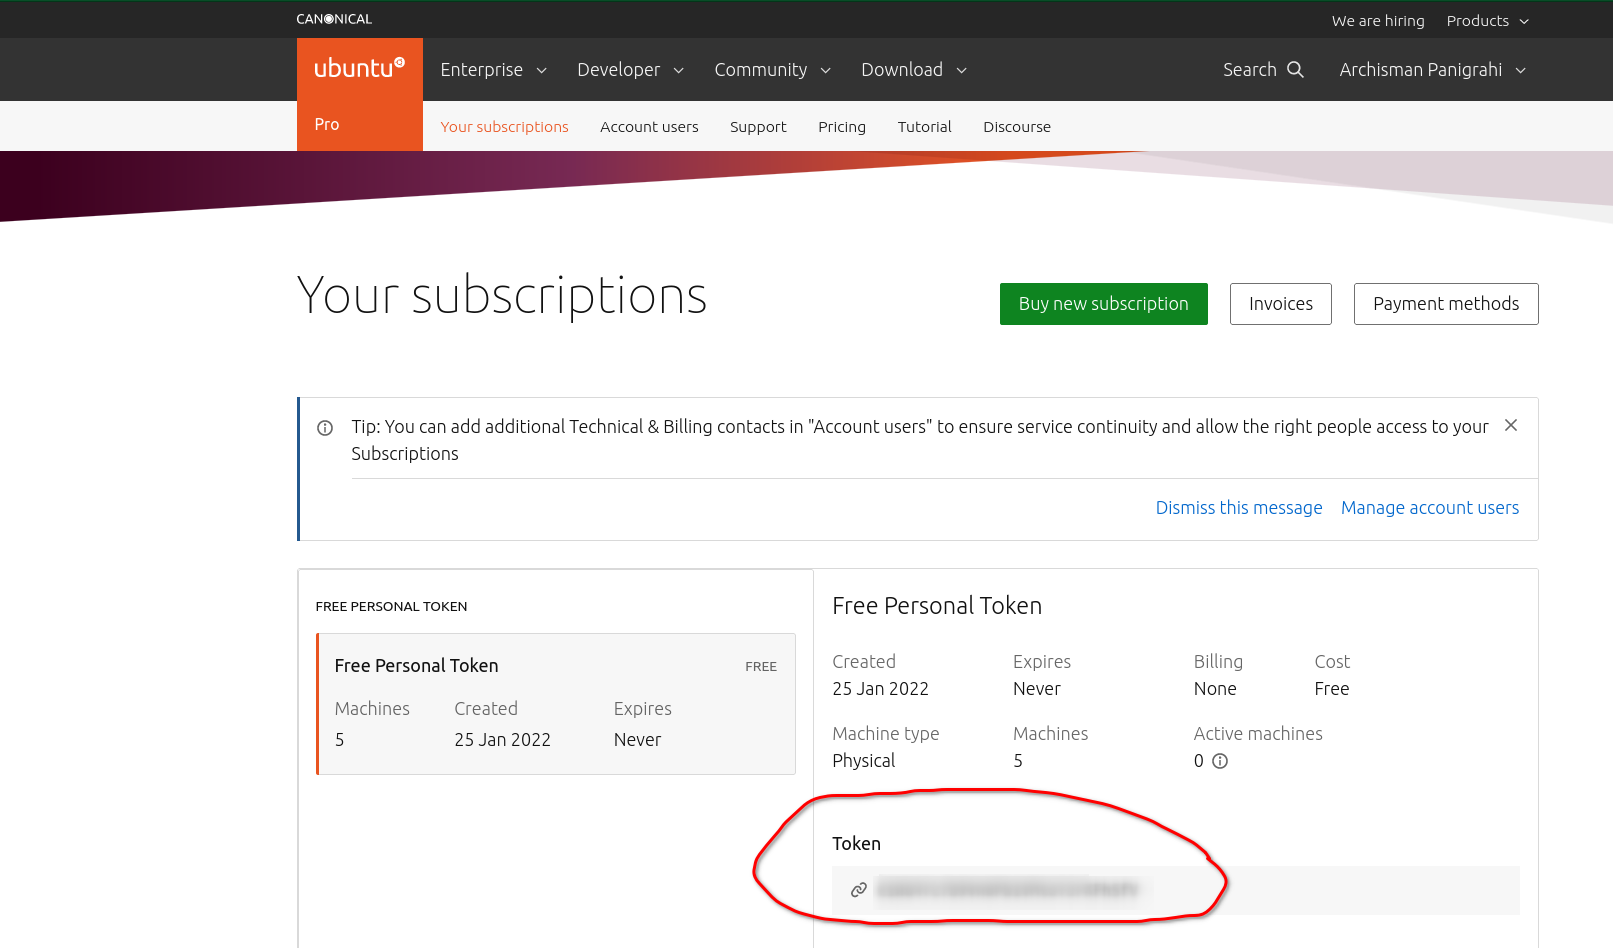Click Manage account users link
This screenshot has width=1613, height=948.
(x=1429, y=508)
